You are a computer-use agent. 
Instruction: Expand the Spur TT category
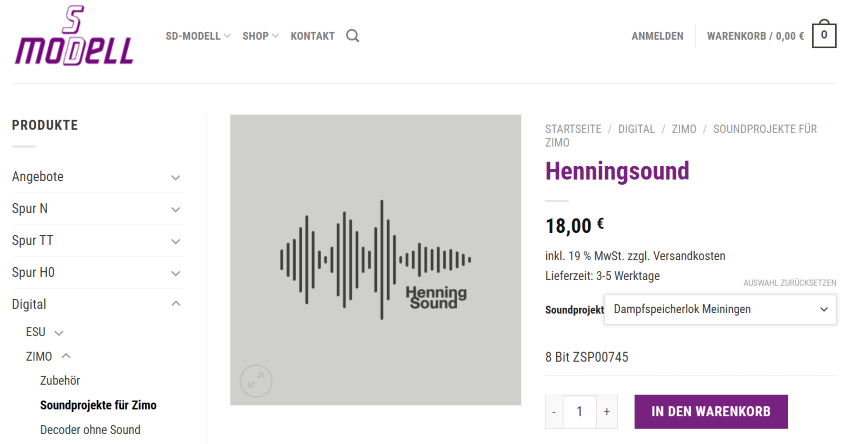tap(176, 241)
